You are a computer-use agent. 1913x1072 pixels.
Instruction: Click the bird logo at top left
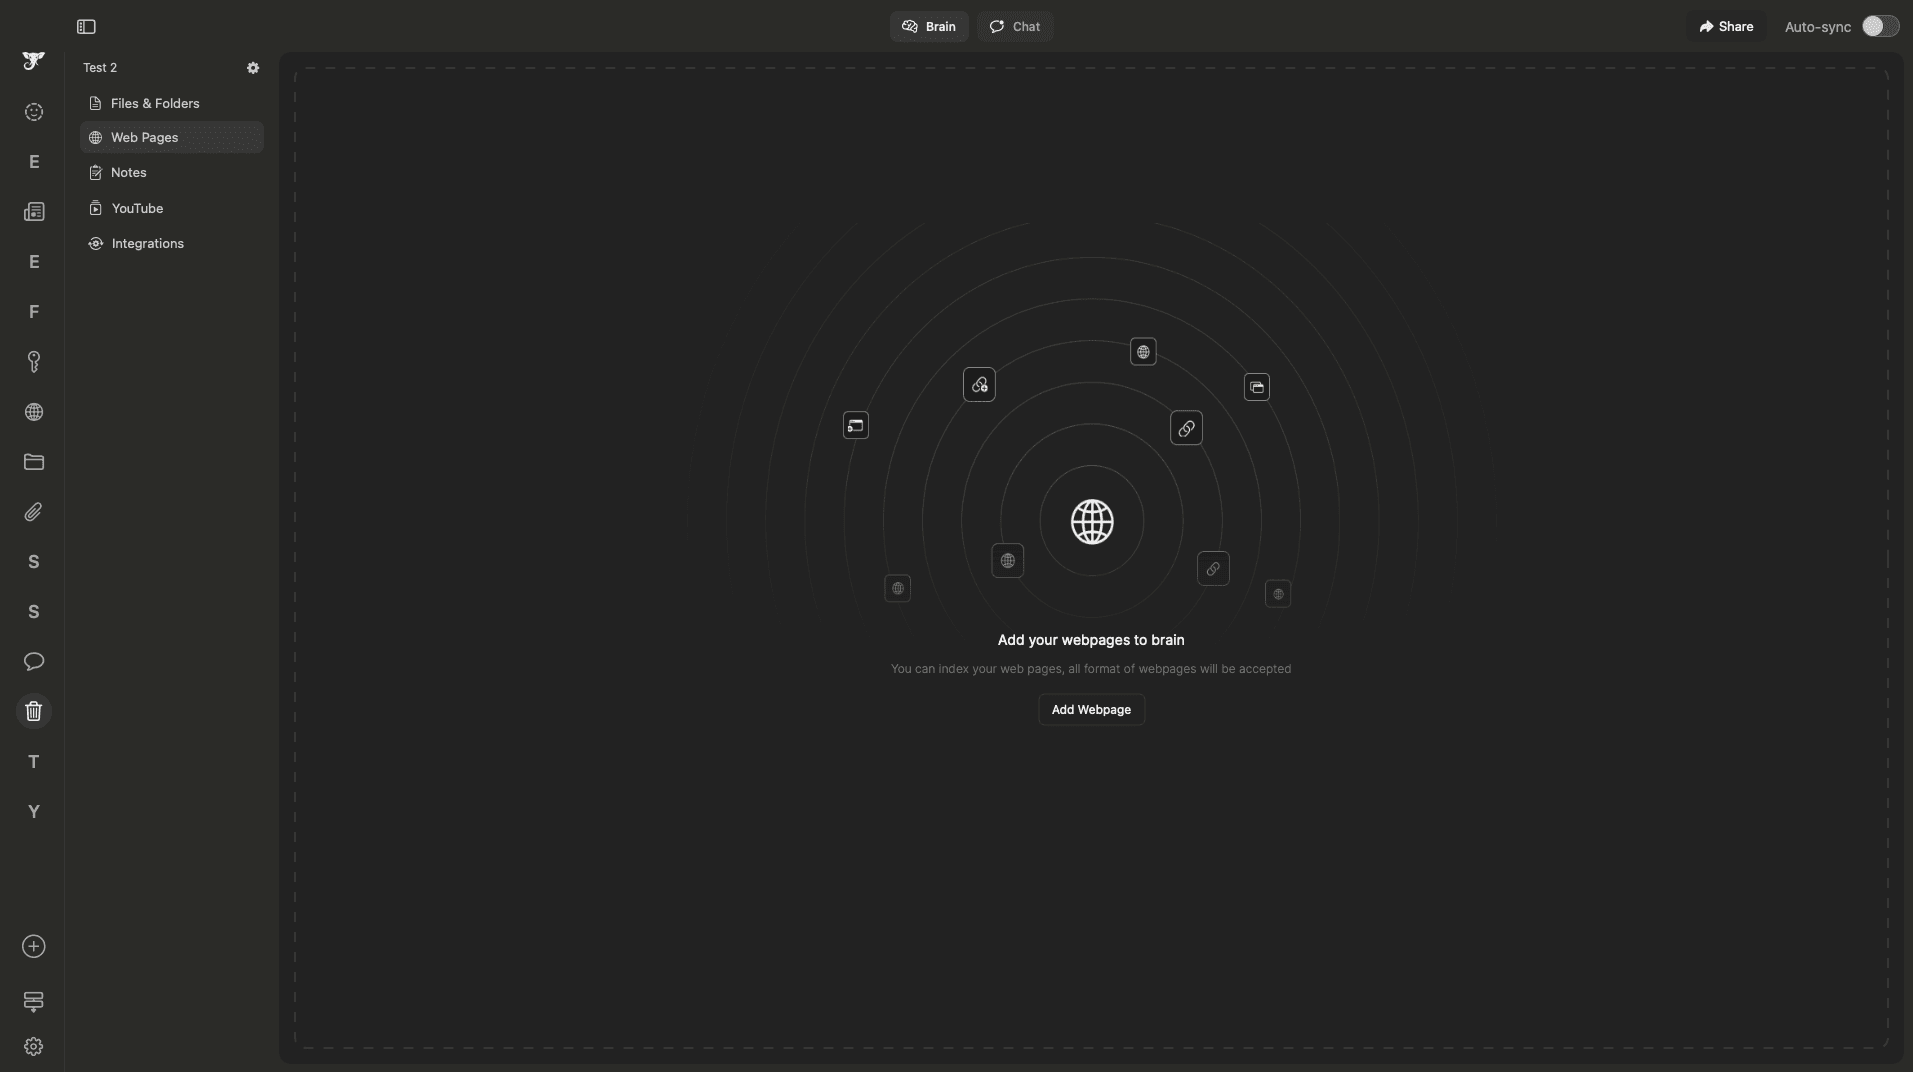pos(34,61)
